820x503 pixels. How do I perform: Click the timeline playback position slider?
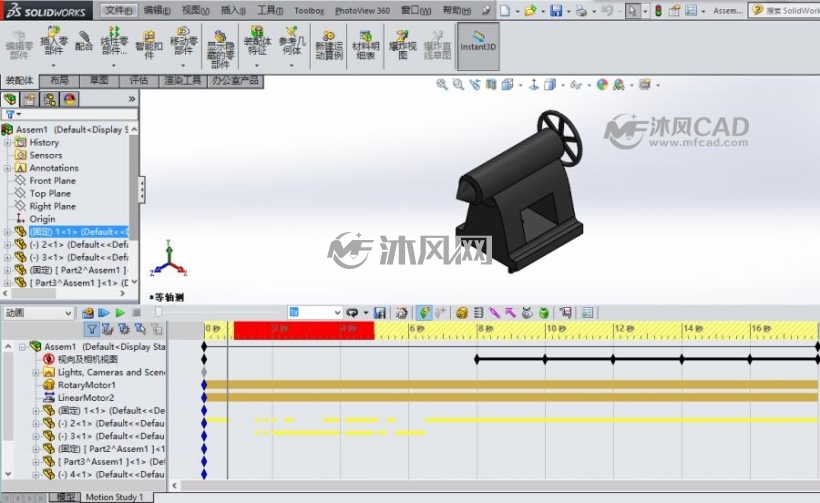158,312
